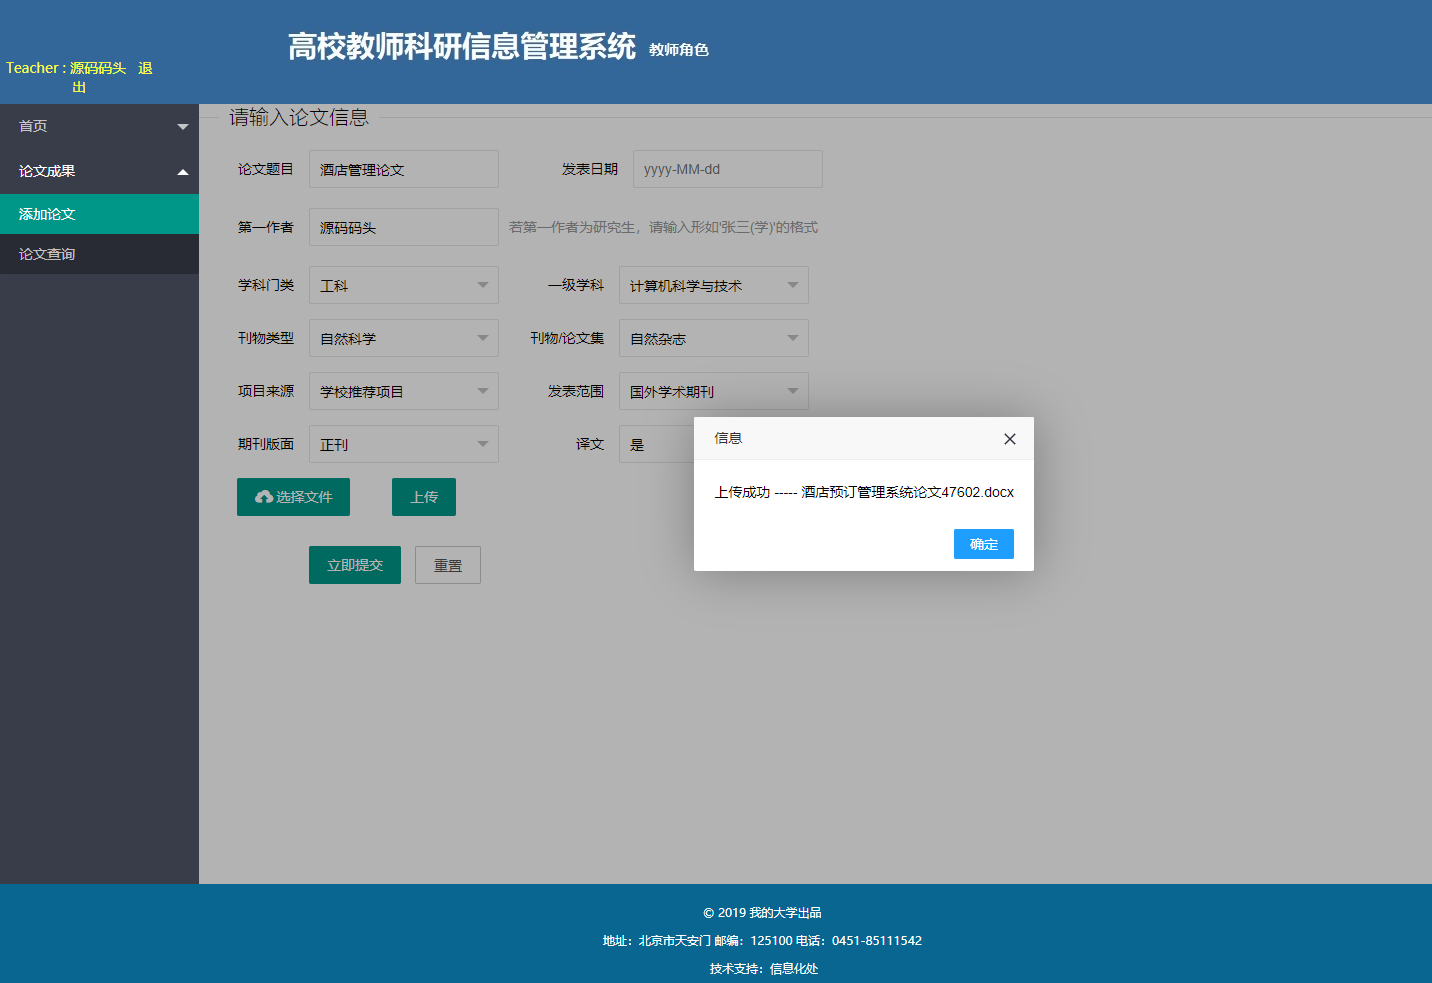Click the 确定 button in the dialog
1432x983 pixels.
pyautogui.click(x=983, y=544)
